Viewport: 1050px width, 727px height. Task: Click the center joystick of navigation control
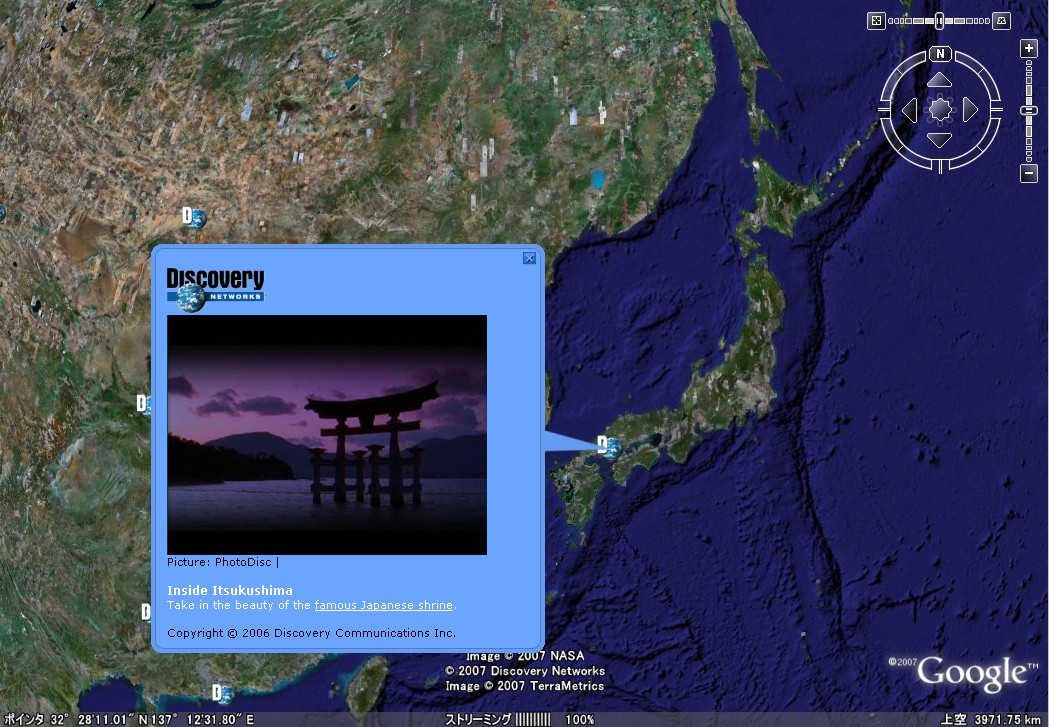[940, 110]
